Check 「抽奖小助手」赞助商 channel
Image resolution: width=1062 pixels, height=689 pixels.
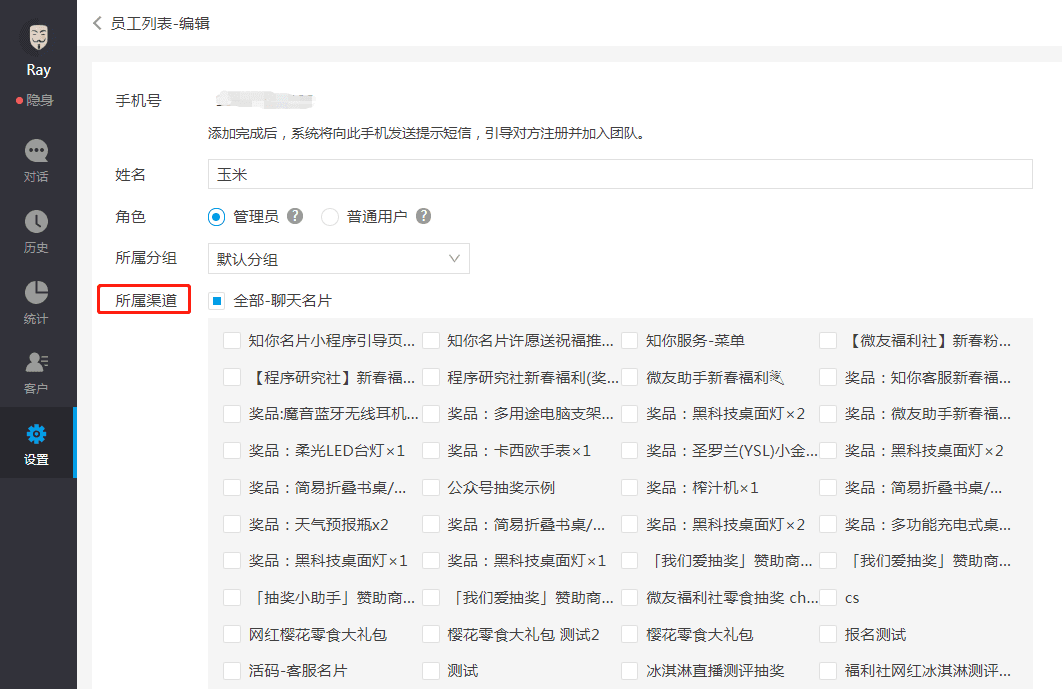[232, 597]
